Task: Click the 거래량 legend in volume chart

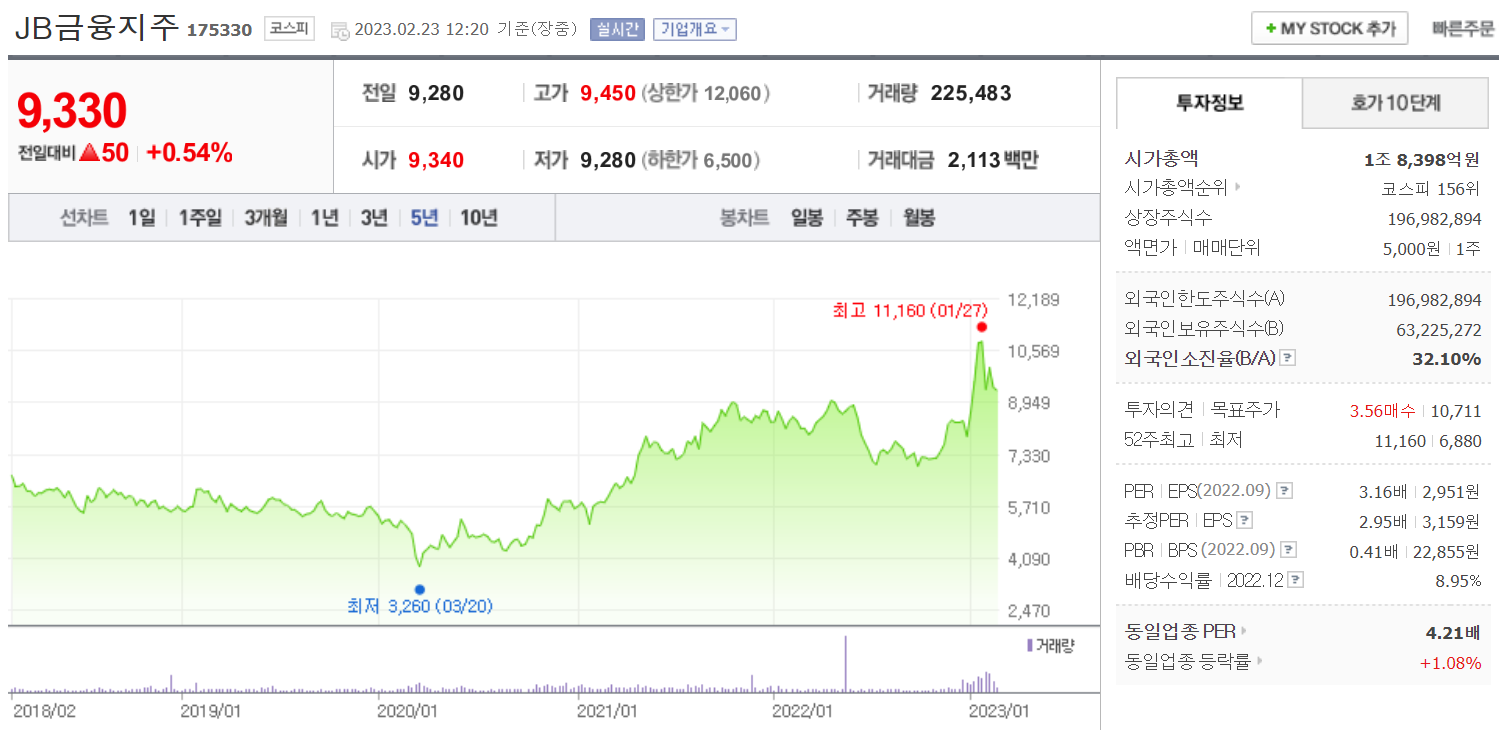Action: (x=1050, y=645)
